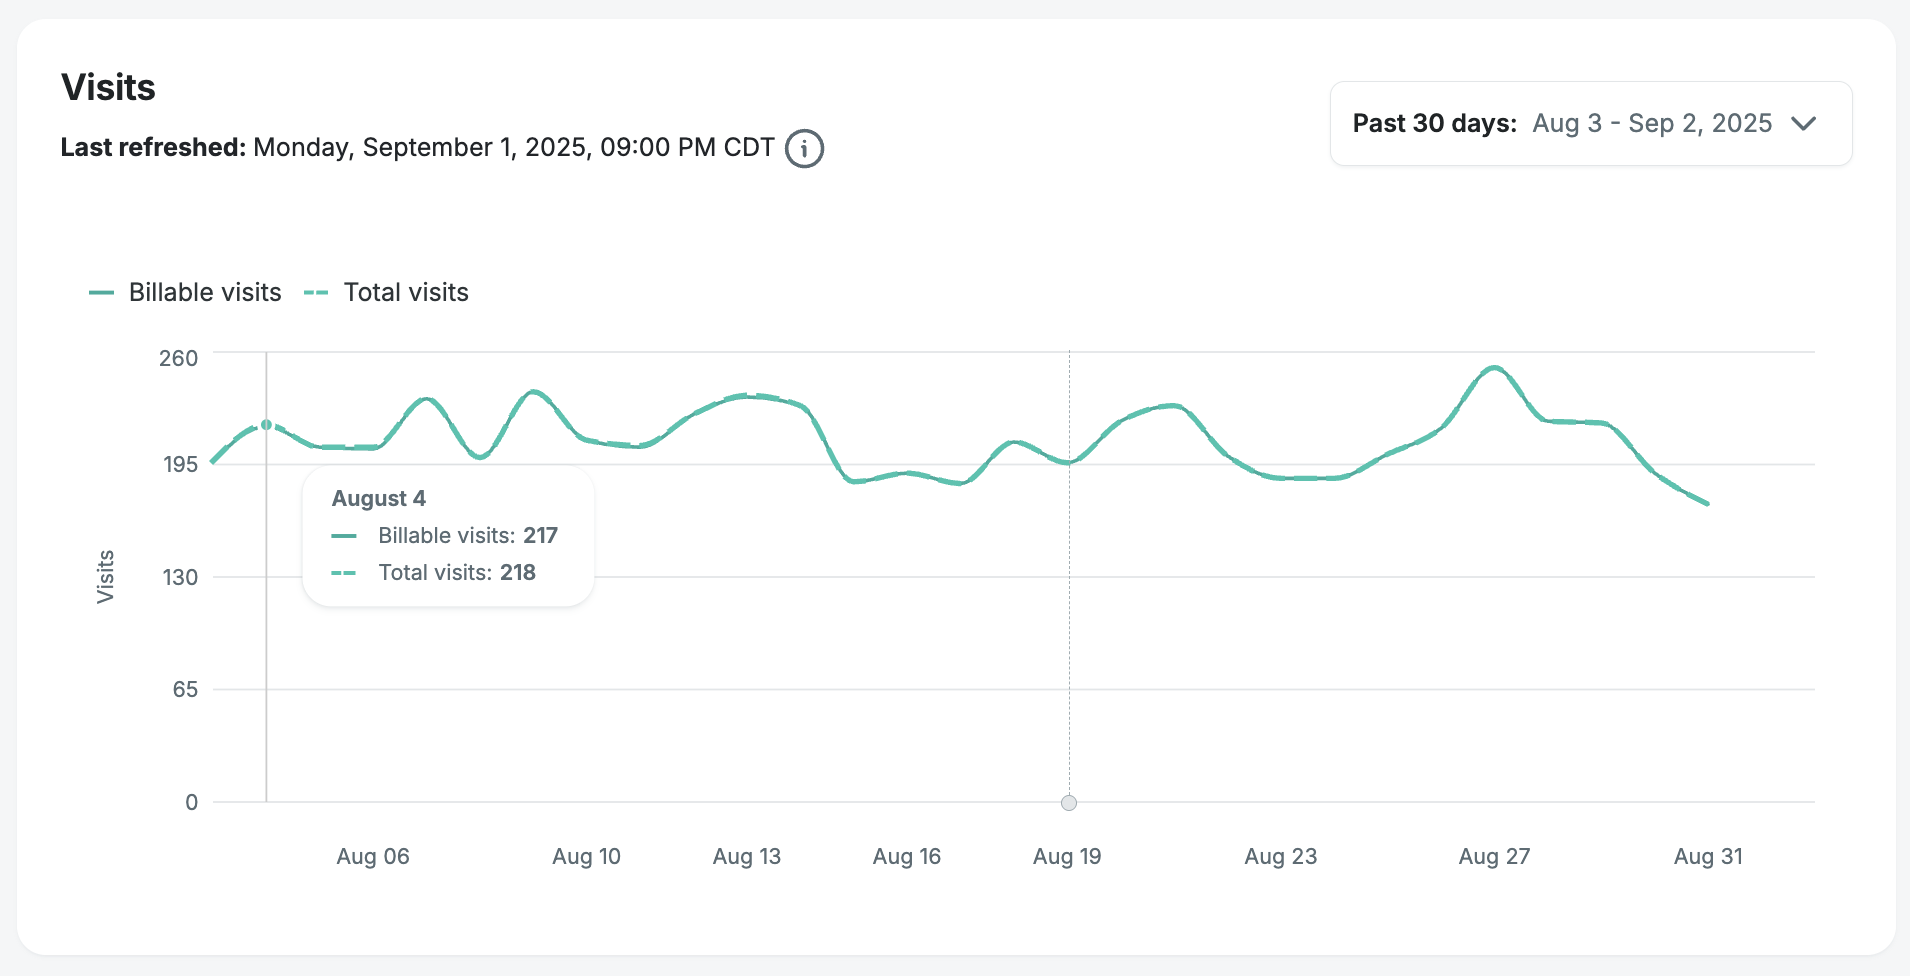Toggle the Total visits legend label

pos(406,292)
